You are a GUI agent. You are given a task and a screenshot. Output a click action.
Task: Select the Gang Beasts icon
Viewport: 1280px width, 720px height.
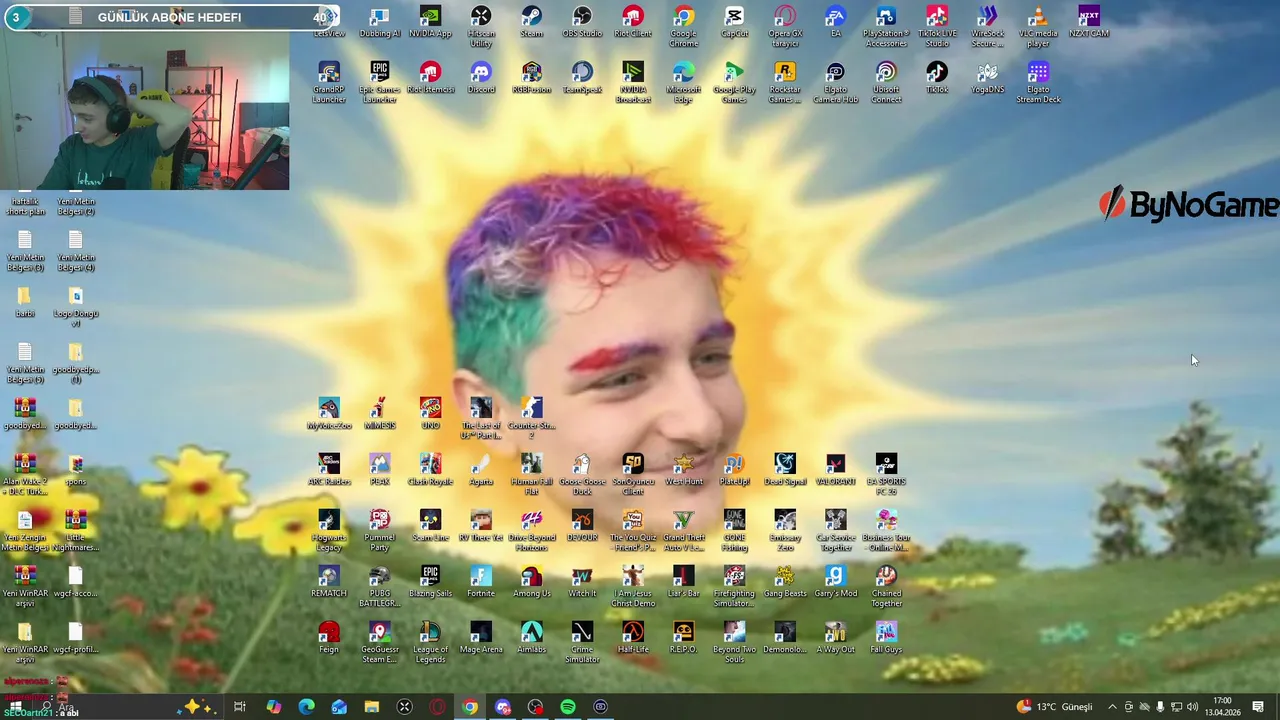coord(785,583)
